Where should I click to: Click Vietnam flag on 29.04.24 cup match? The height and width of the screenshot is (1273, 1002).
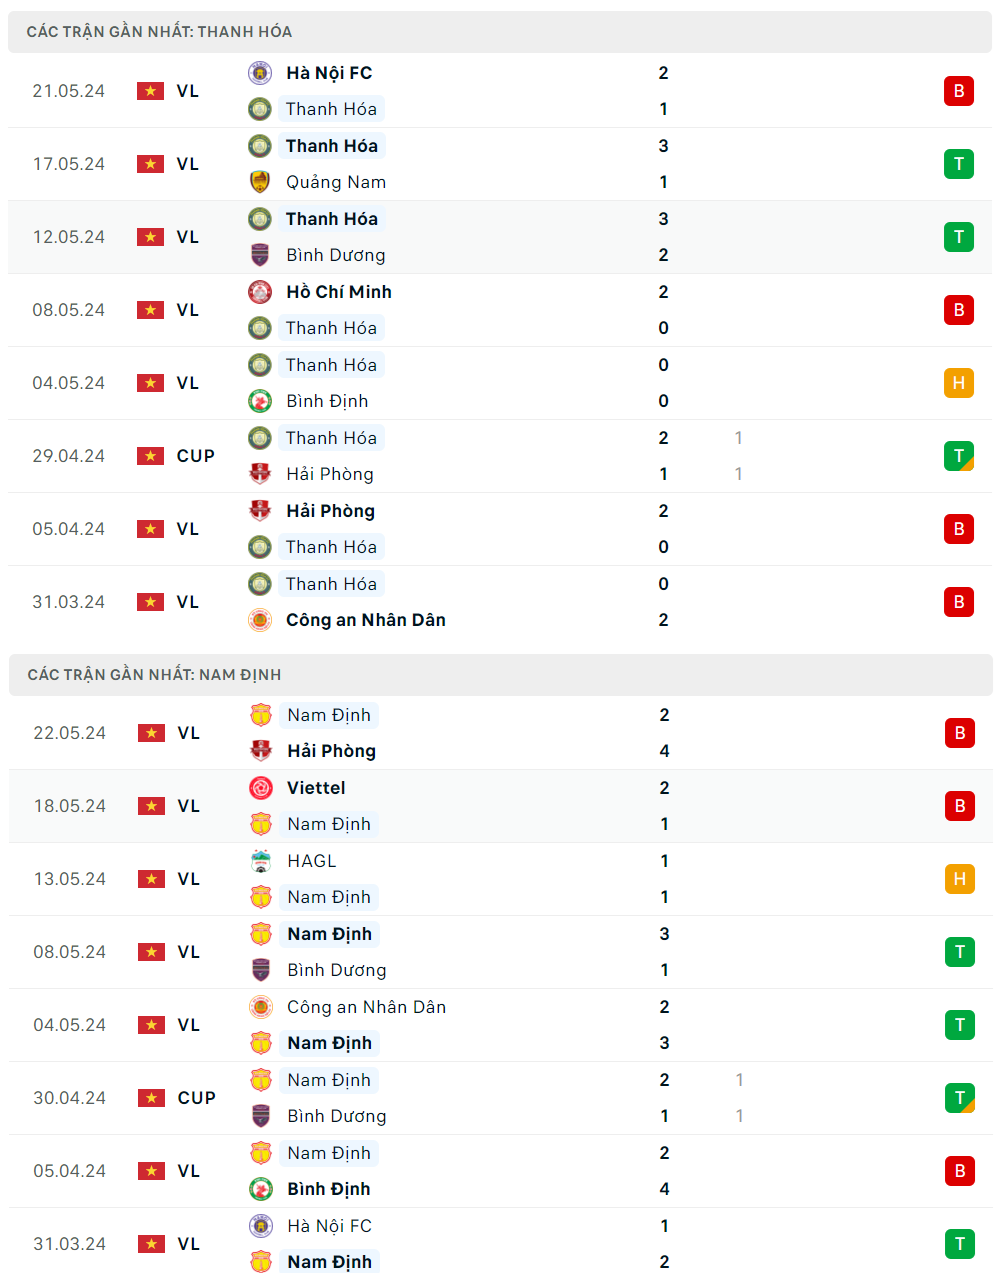(x=150, y=456)
